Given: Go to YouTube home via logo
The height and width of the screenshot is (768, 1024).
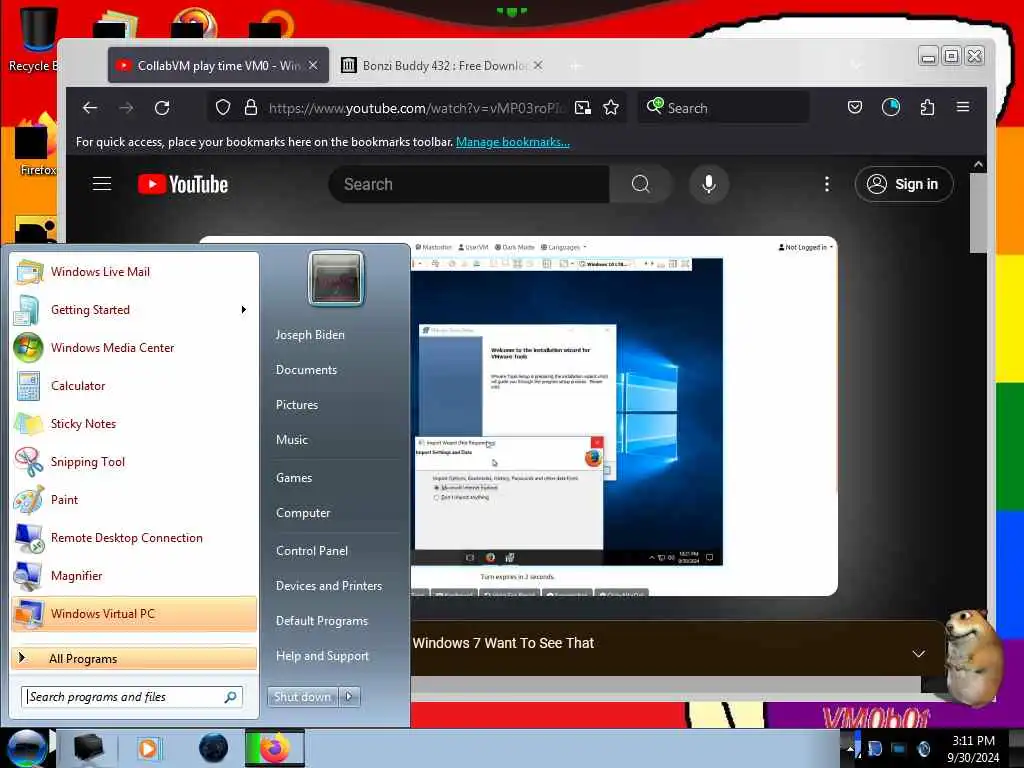Looking at the screenshot, I should 183,184.
